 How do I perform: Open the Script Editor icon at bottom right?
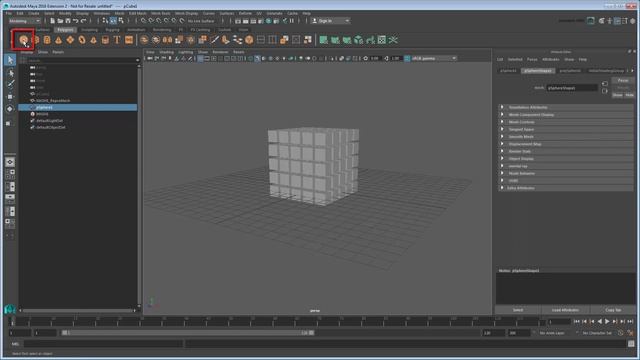point(631,344)
